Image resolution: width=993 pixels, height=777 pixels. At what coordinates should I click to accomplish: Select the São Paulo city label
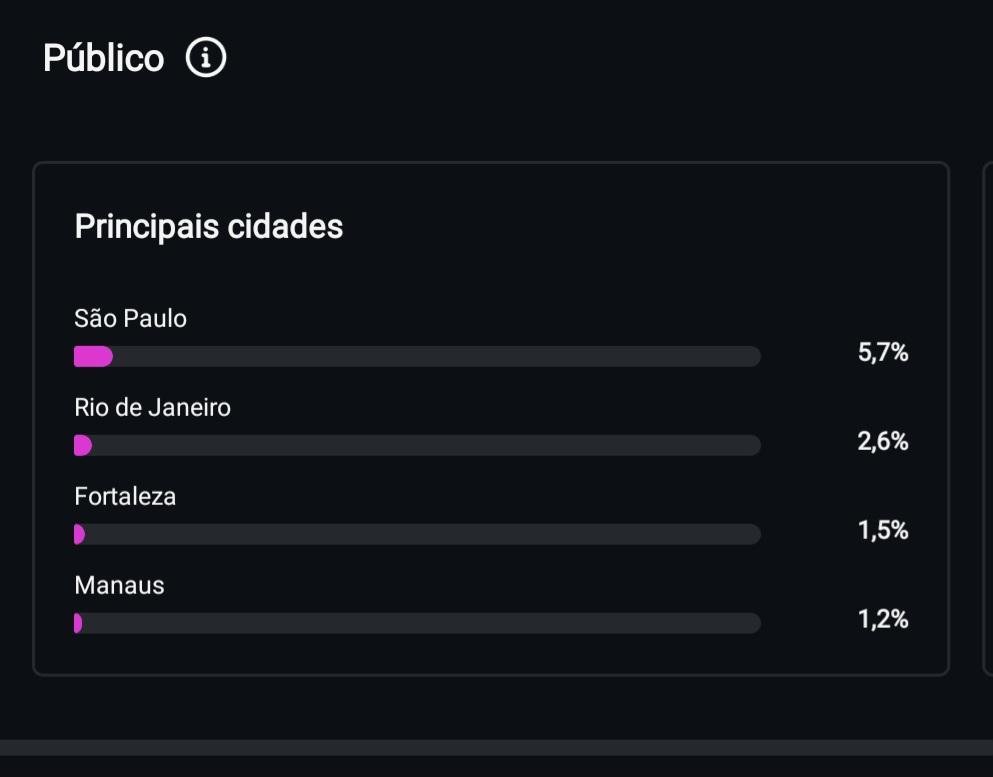click(x=130, y=319)
